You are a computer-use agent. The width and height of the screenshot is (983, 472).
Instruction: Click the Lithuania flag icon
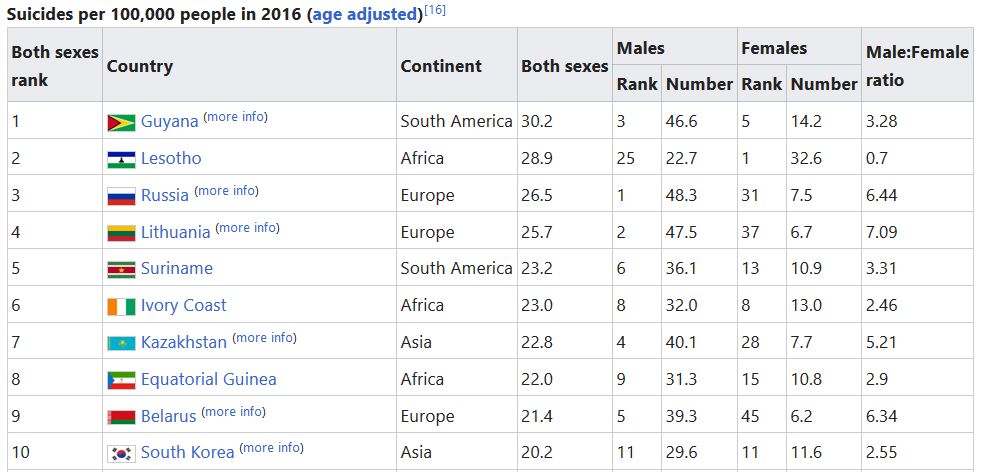coord(121,233)
